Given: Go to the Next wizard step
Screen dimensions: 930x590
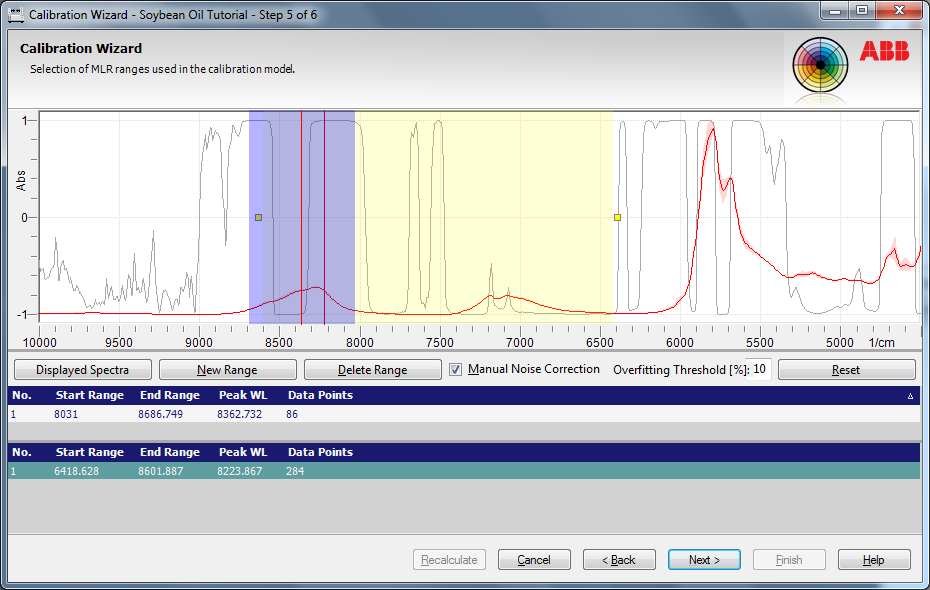Looking at the screenshot, I should 704,560.
